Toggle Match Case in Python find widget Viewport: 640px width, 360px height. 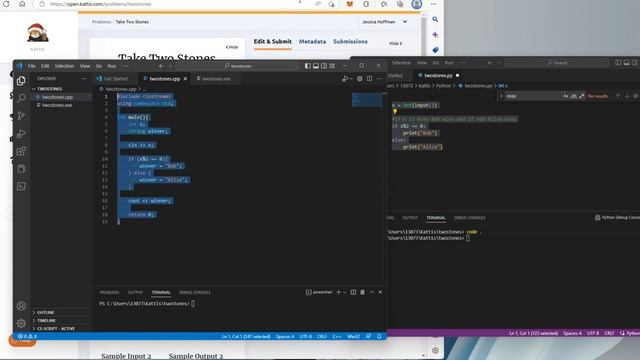pos(566,96)
